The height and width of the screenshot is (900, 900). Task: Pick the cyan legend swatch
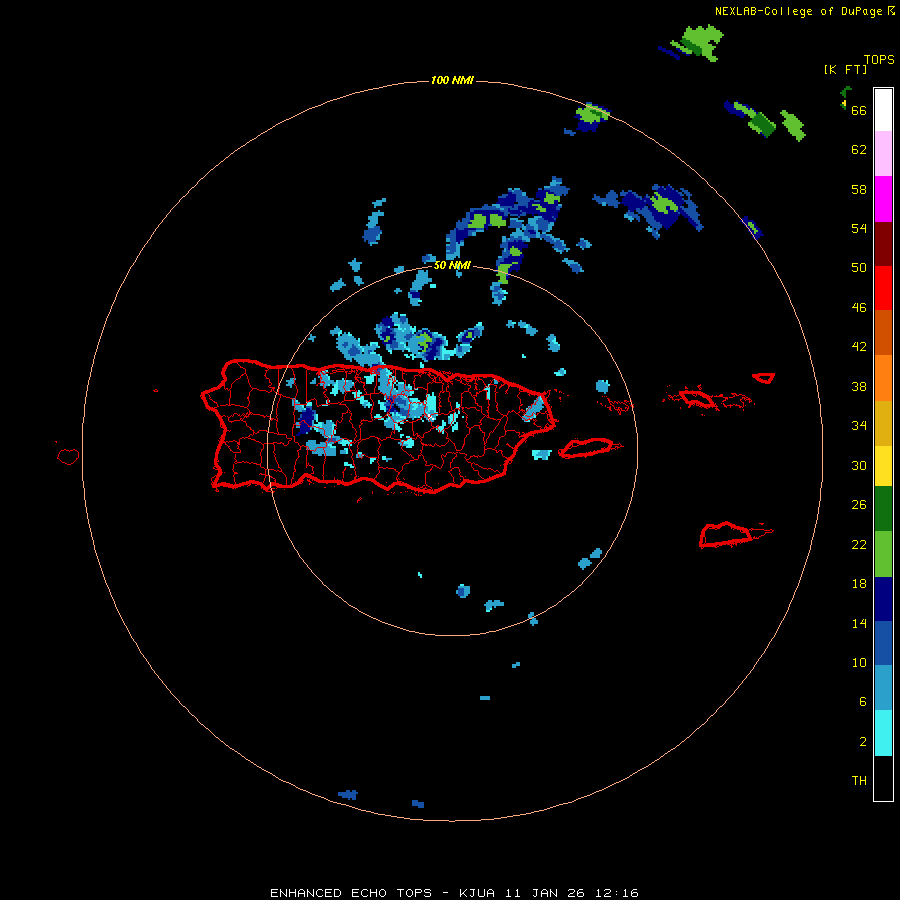(x=883, y=733)
